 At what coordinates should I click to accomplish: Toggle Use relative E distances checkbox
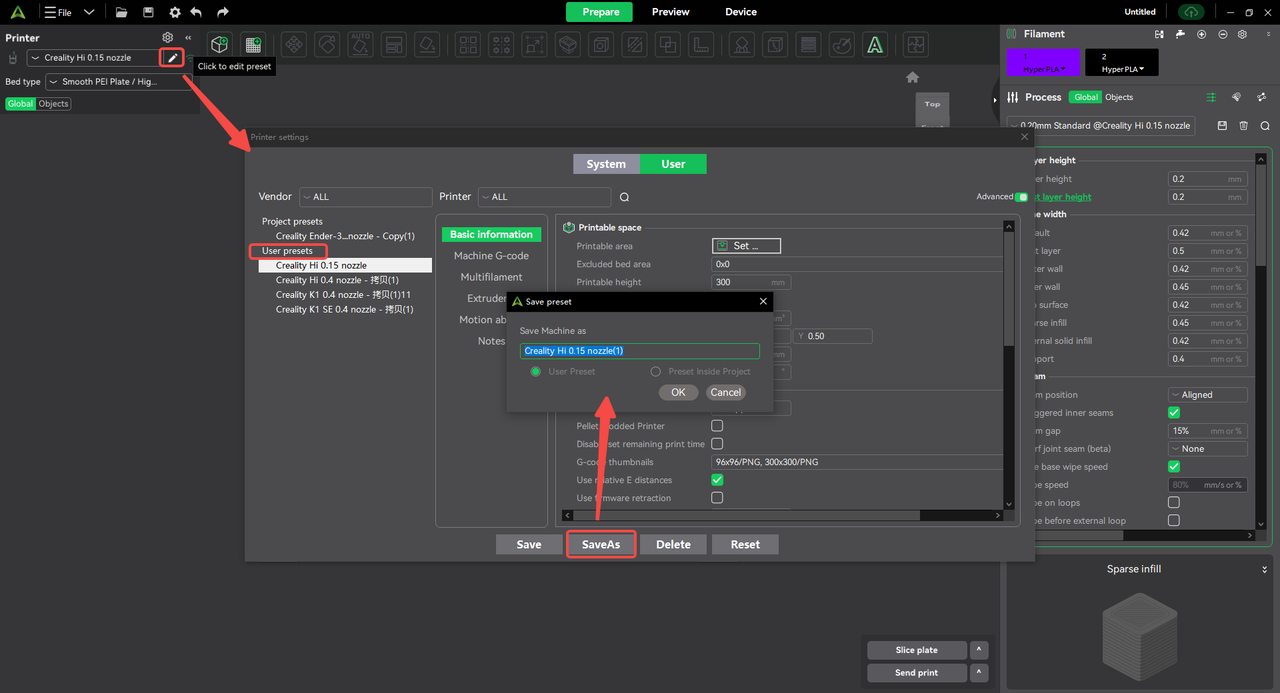pos(717,480)
